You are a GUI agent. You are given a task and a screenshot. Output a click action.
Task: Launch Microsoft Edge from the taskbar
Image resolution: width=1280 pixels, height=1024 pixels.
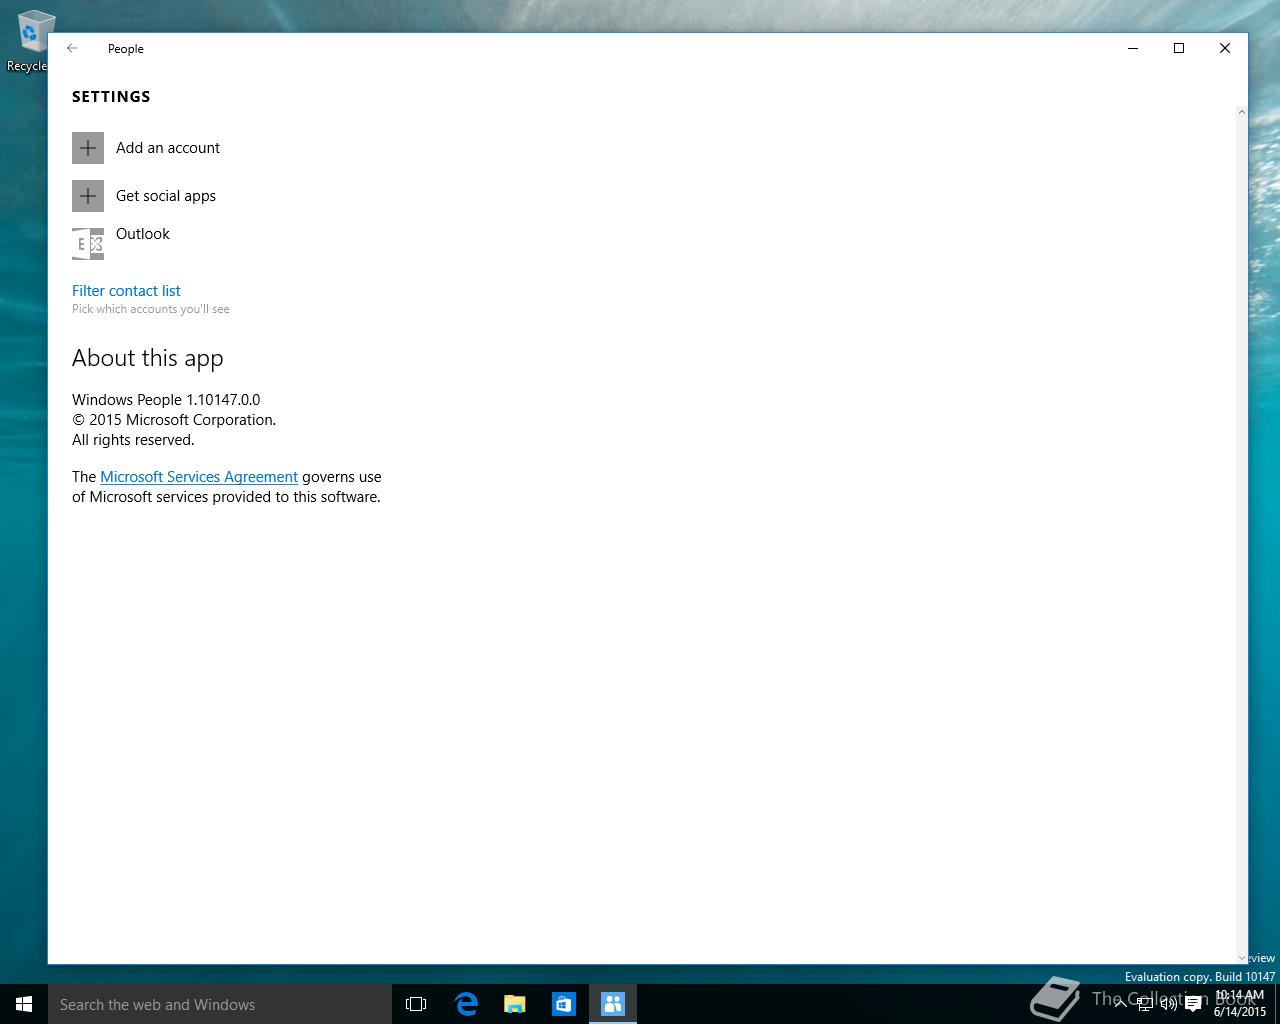point(466,1004)
